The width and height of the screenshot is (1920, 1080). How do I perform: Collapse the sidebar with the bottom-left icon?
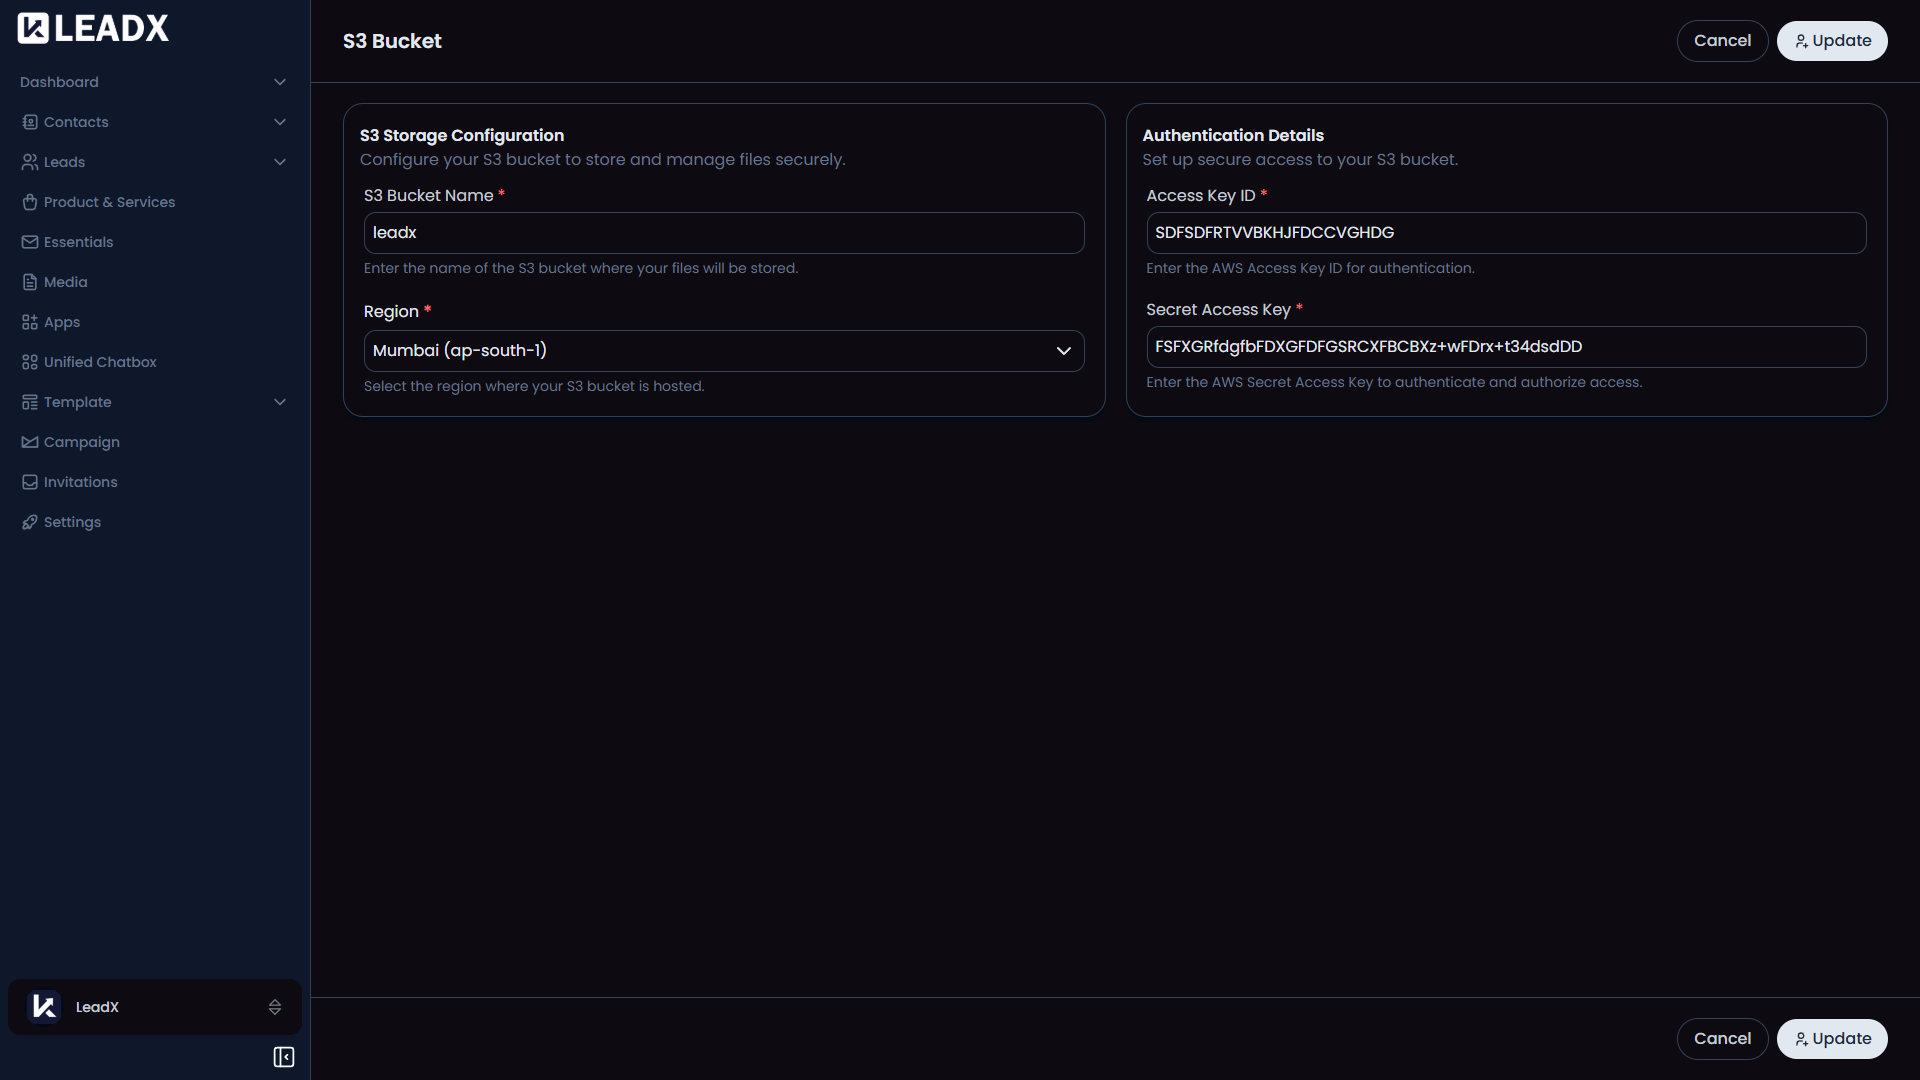coord(283,1056)
